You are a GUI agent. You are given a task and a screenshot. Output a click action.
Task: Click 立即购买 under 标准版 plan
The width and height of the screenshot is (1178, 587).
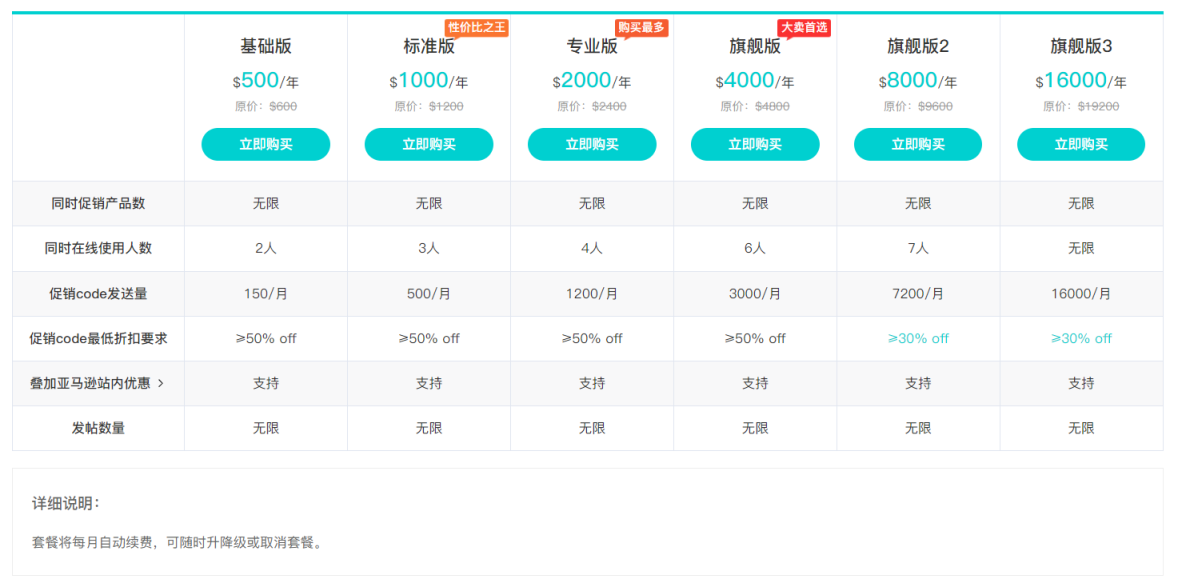(x=428, y=144)
